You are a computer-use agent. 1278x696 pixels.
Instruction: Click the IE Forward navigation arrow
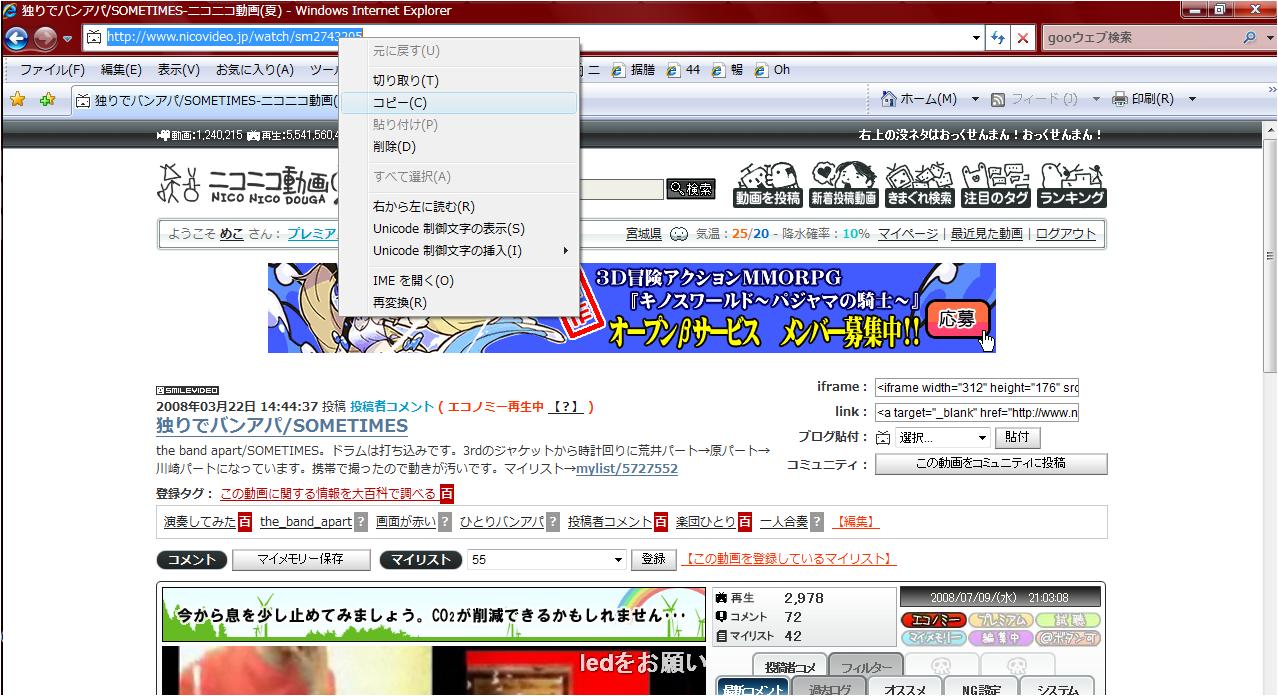coord(46,38)
